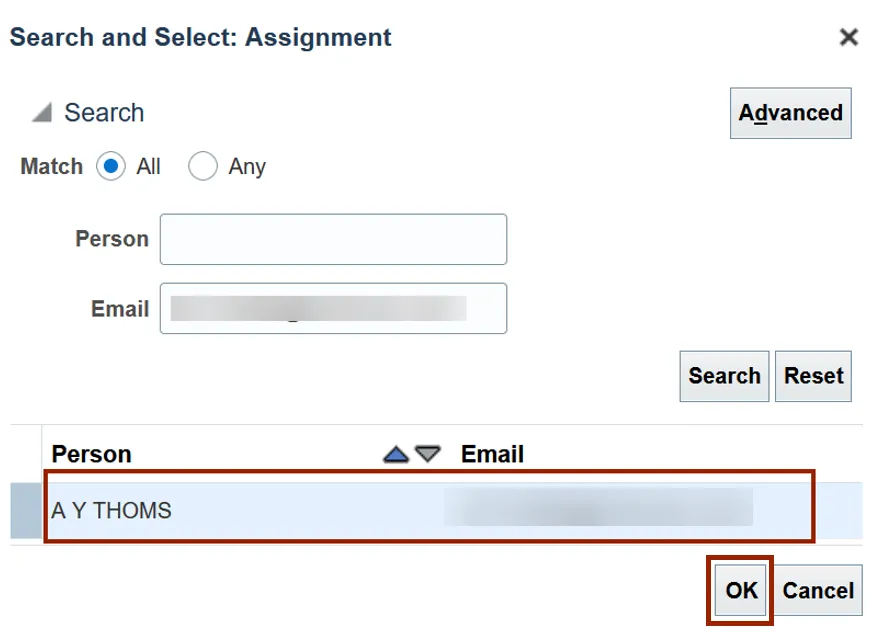Select the Match All radio button

111,166
